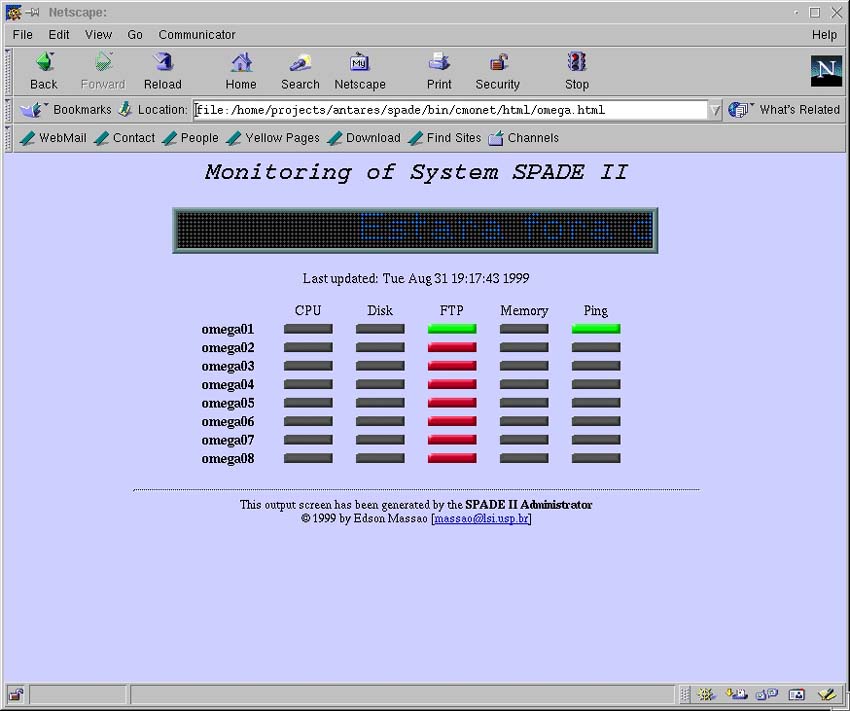This screenshot has width=850, height=711.
Task: Click omega04 Disk status indicator
Action: tap(380, 384)
